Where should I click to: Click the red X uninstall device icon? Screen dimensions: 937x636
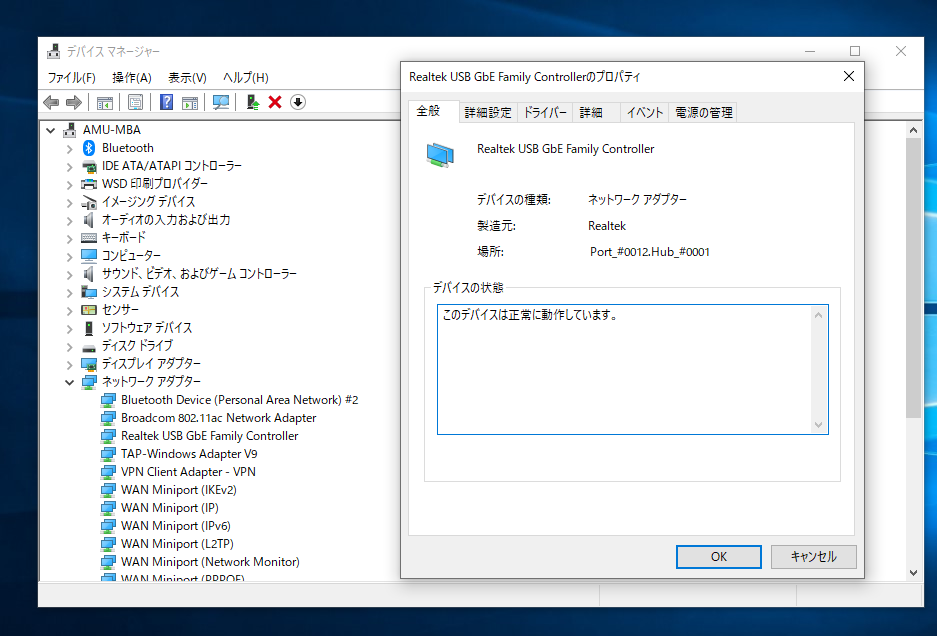click(275, 102)
